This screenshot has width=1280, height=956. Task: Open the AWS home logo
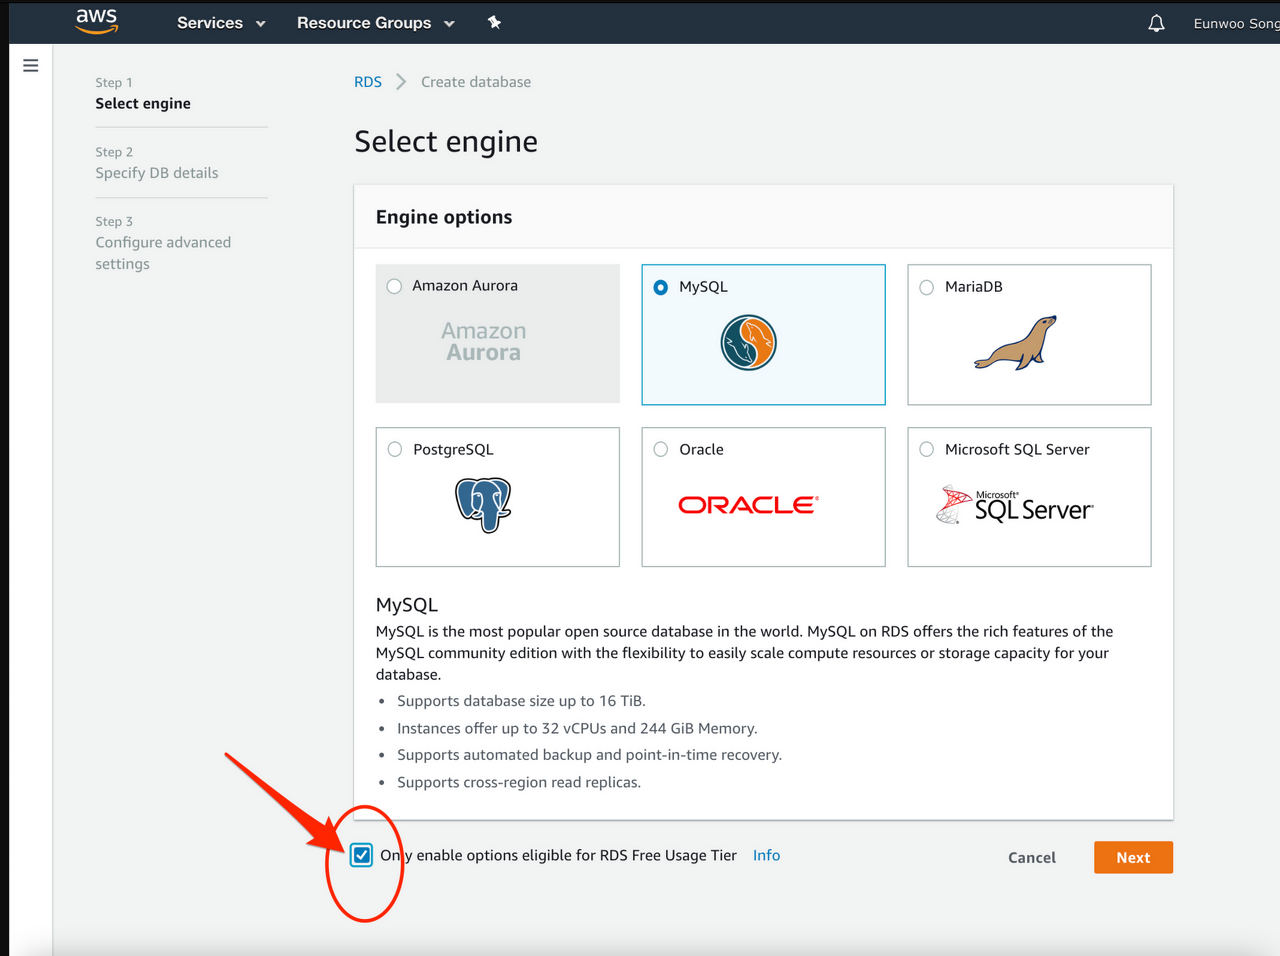97,21
